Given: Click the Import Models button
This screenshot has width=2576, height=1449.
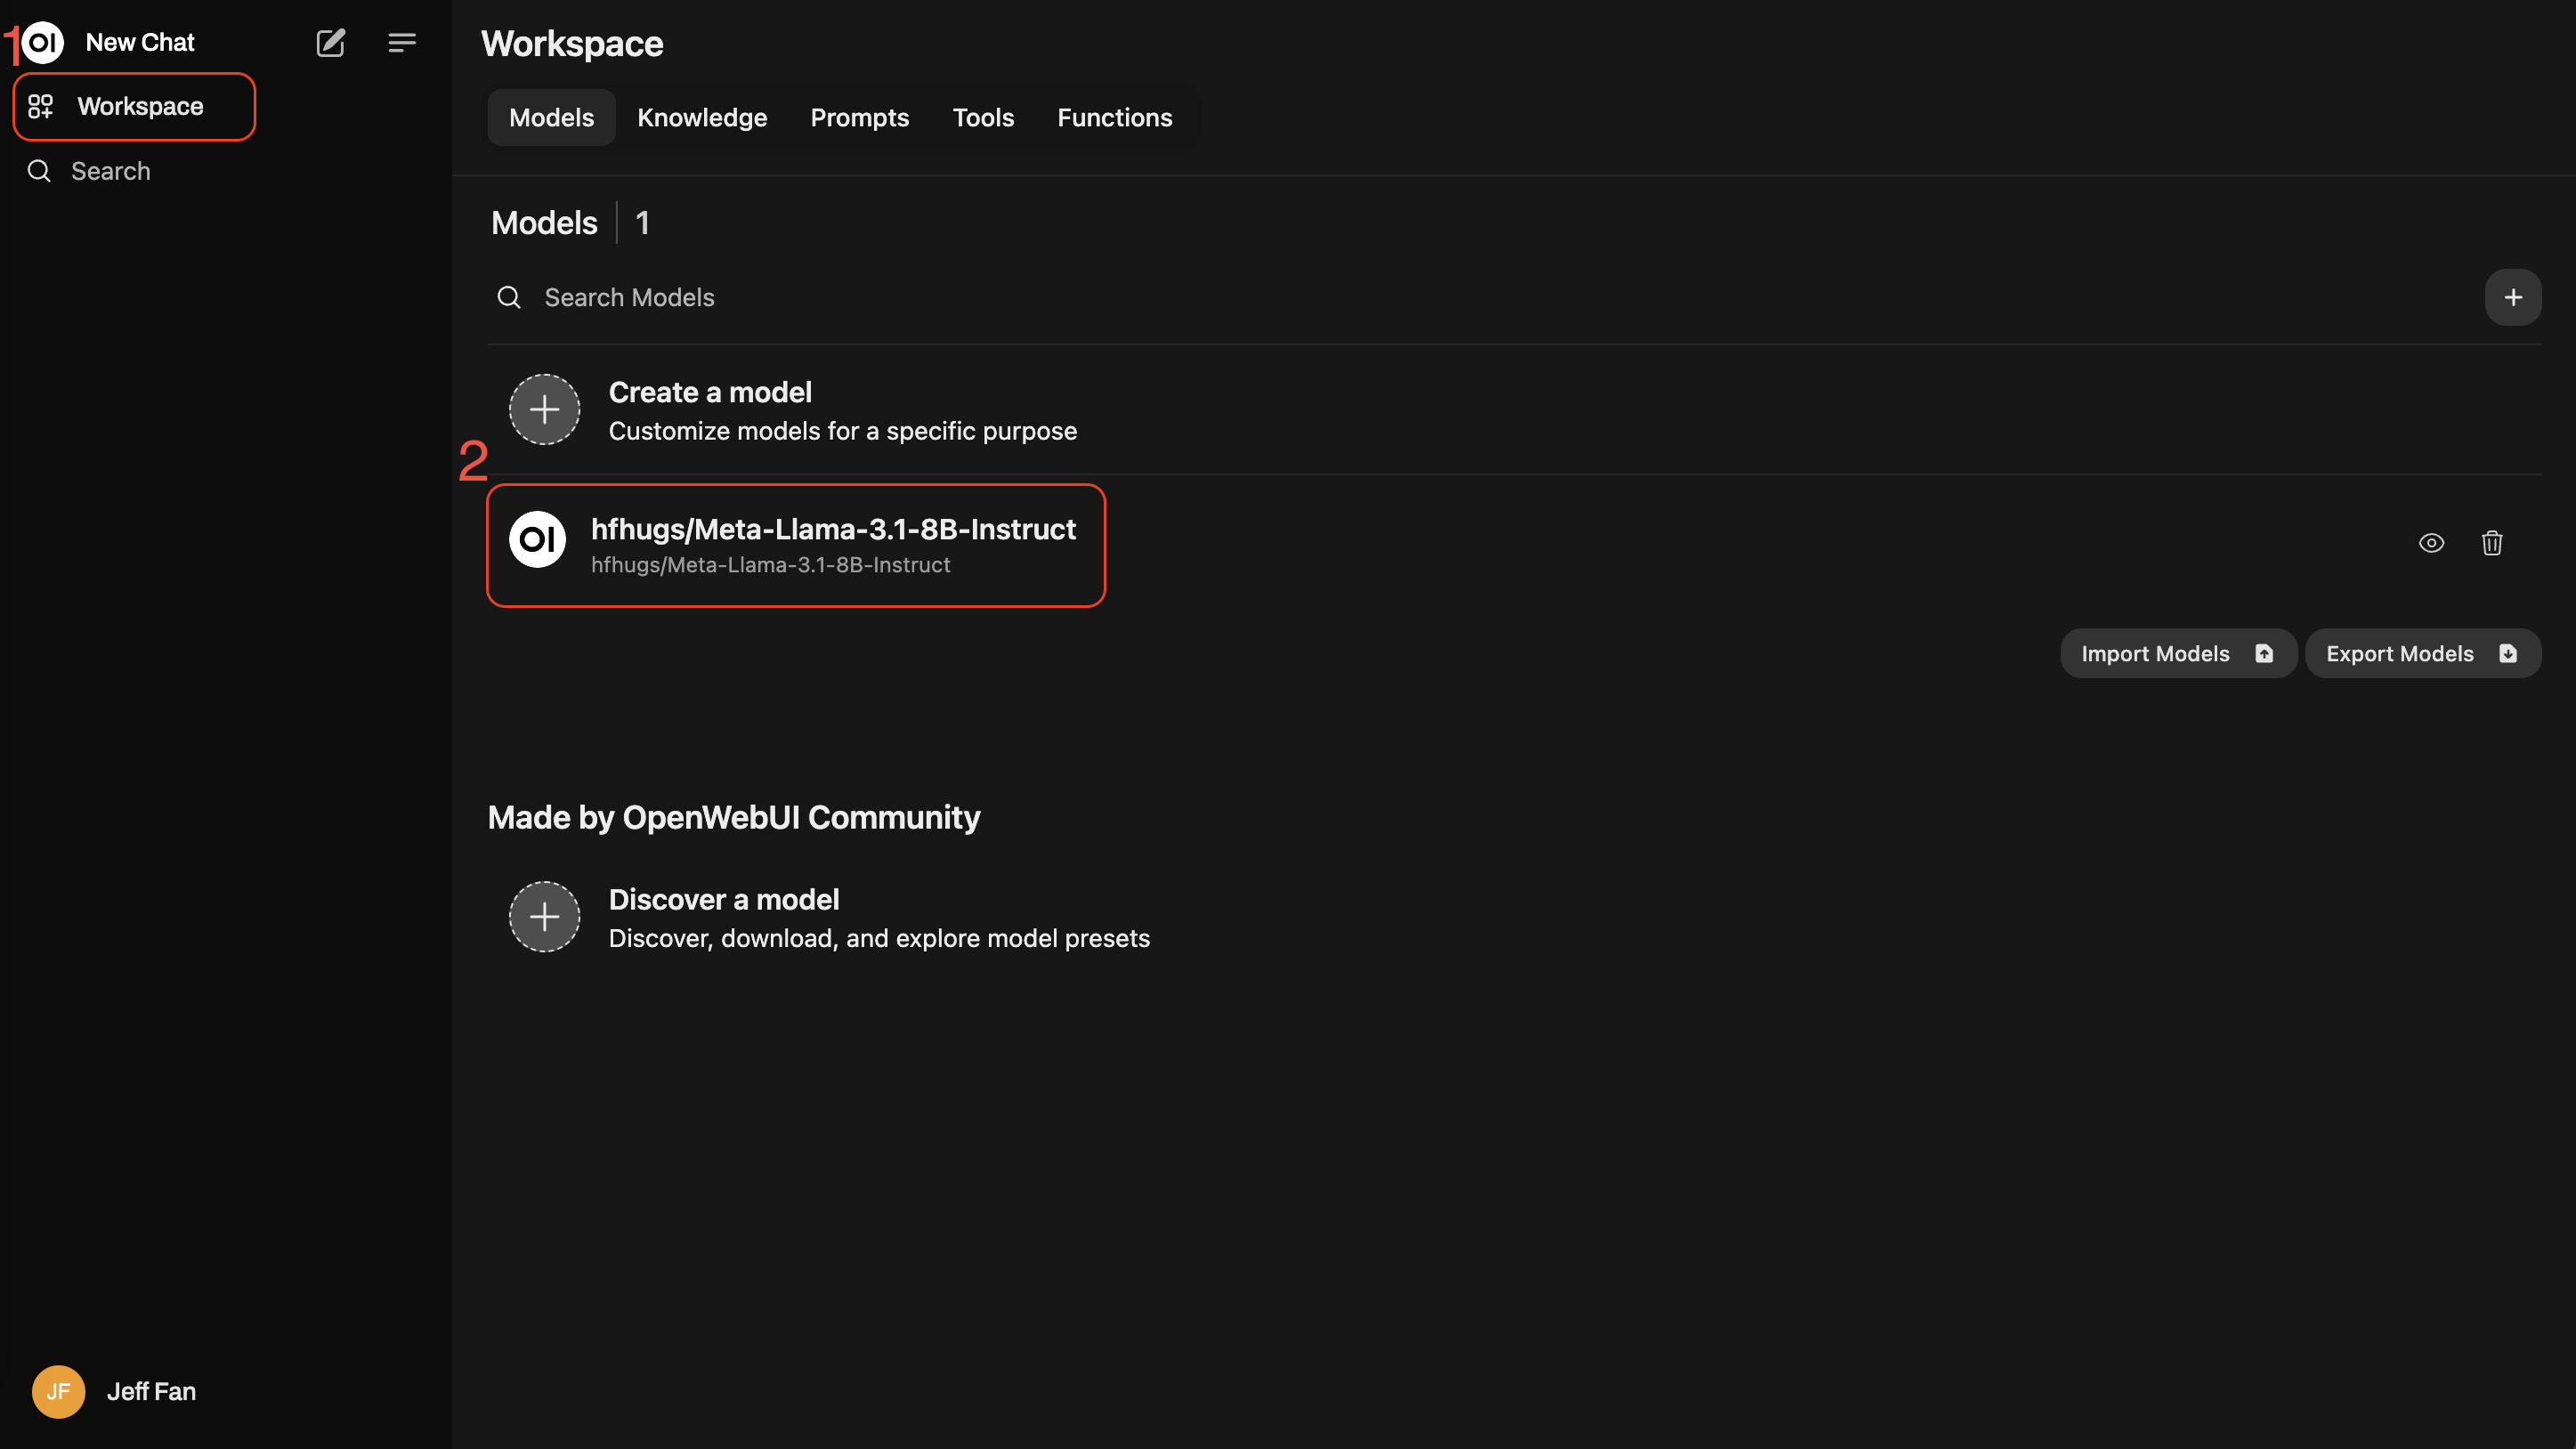Looking at the screenshot, I should (x=2177, y=653).
